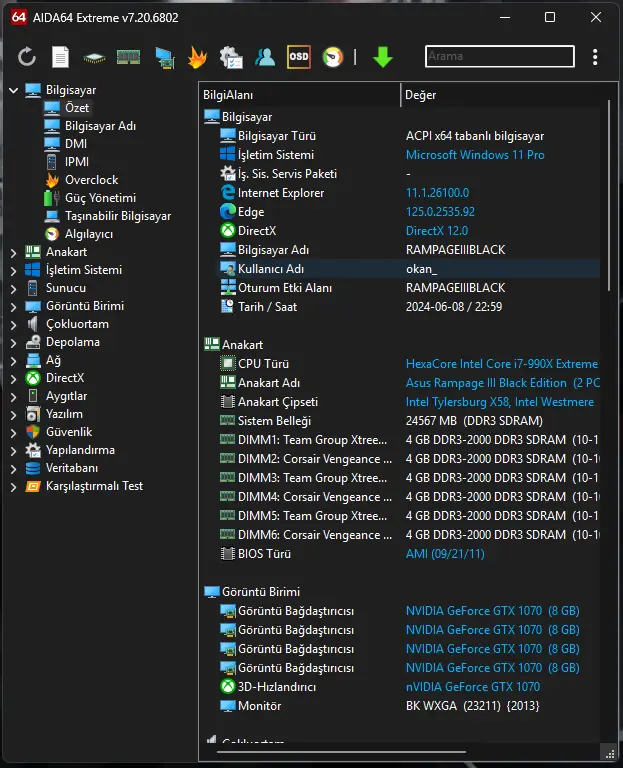Select the DIMM1: Team Group Xtreem row

(409, 440)
